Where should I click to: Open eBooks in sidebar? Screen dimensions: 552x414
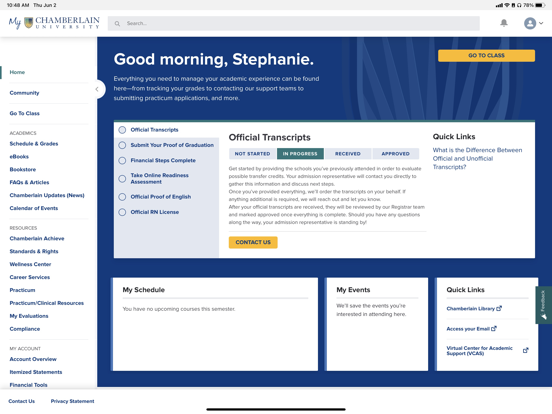(x=19, y=157)
